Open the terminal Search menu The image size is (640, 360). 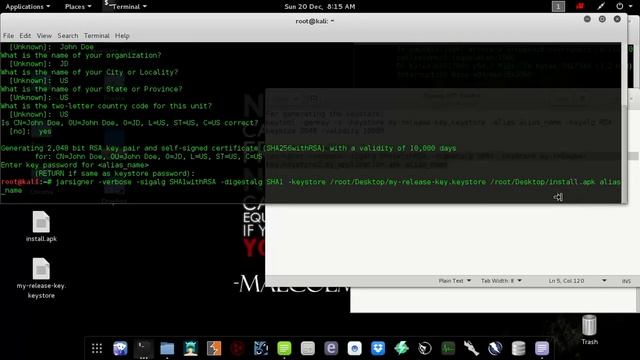[68, 36]
